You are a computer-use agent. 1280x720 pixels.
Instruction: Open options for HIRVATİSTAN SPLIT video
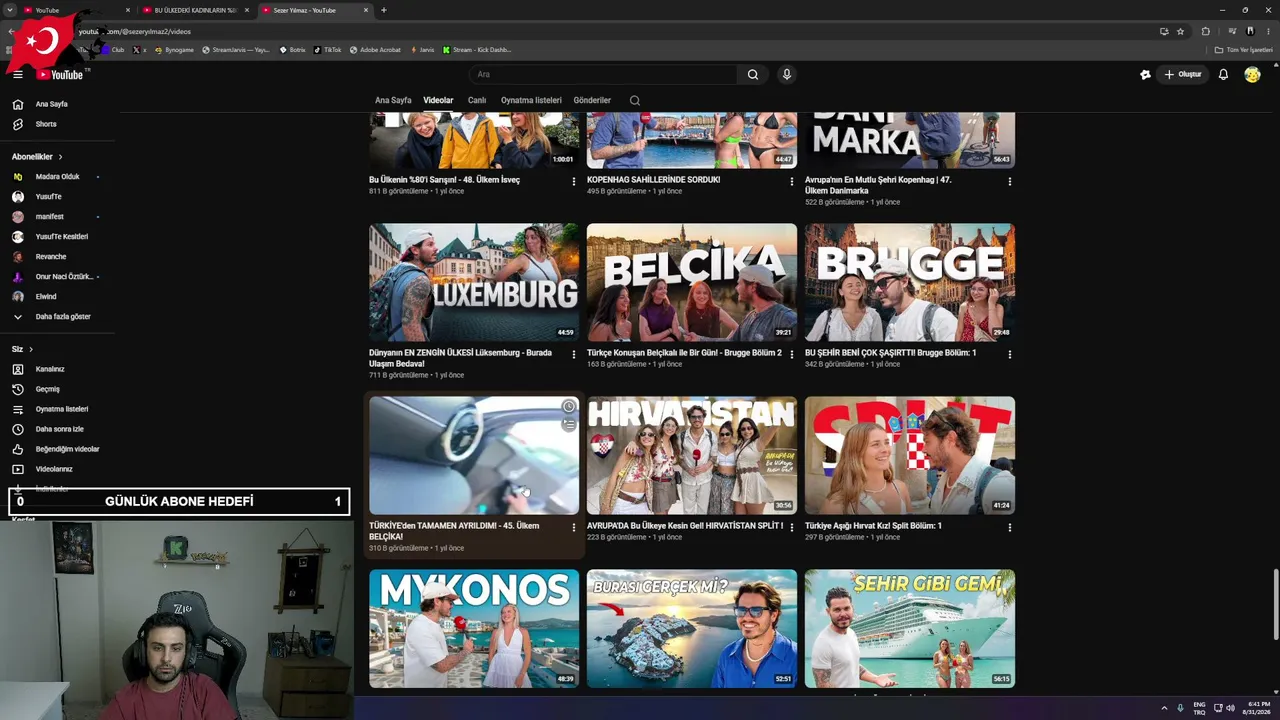click(x=792, y=527)
